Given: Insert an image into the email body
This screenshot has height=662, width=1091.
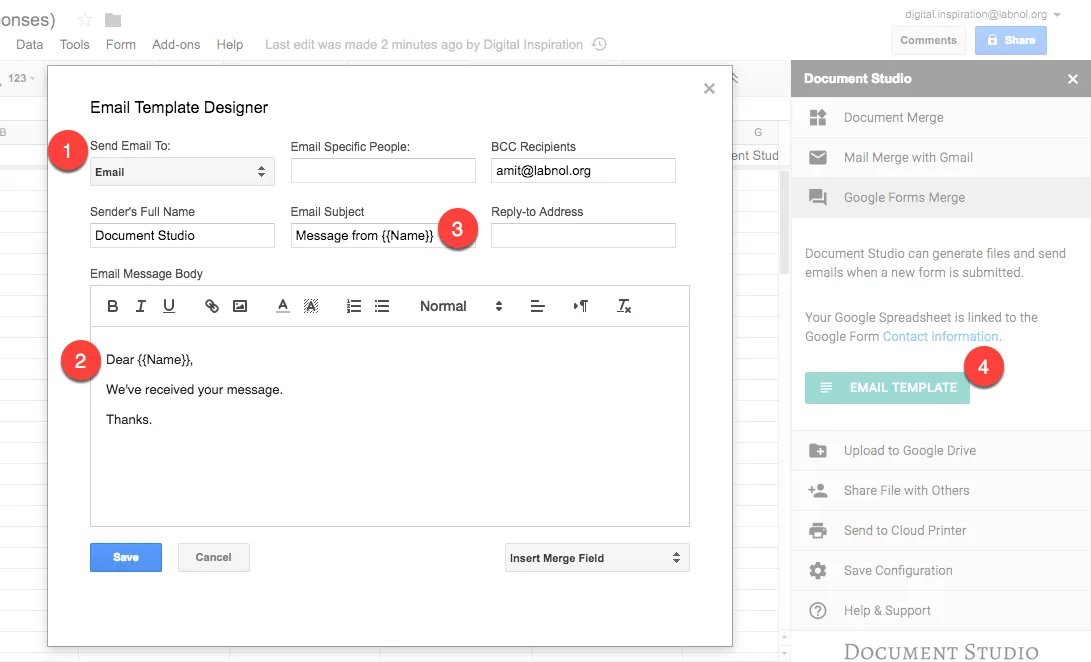Looking at the screenshot, I should pos(240,306).
